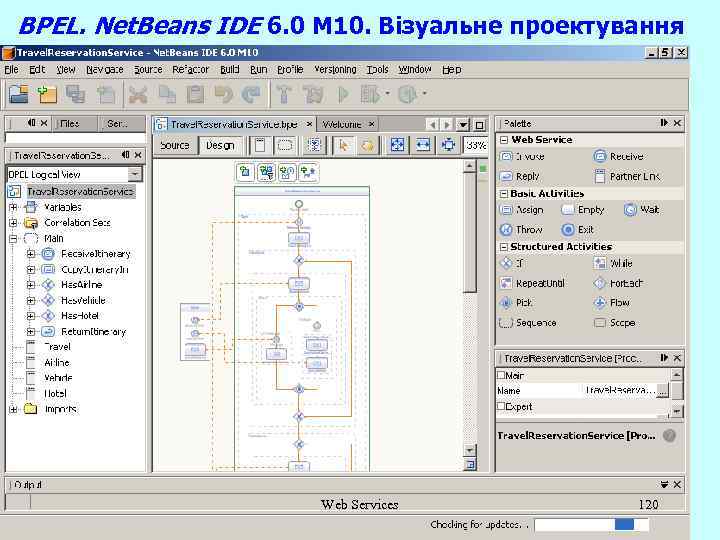The image size is (720, 540).
Task: Click the properties panel help icon
Action: click(669, 436)
